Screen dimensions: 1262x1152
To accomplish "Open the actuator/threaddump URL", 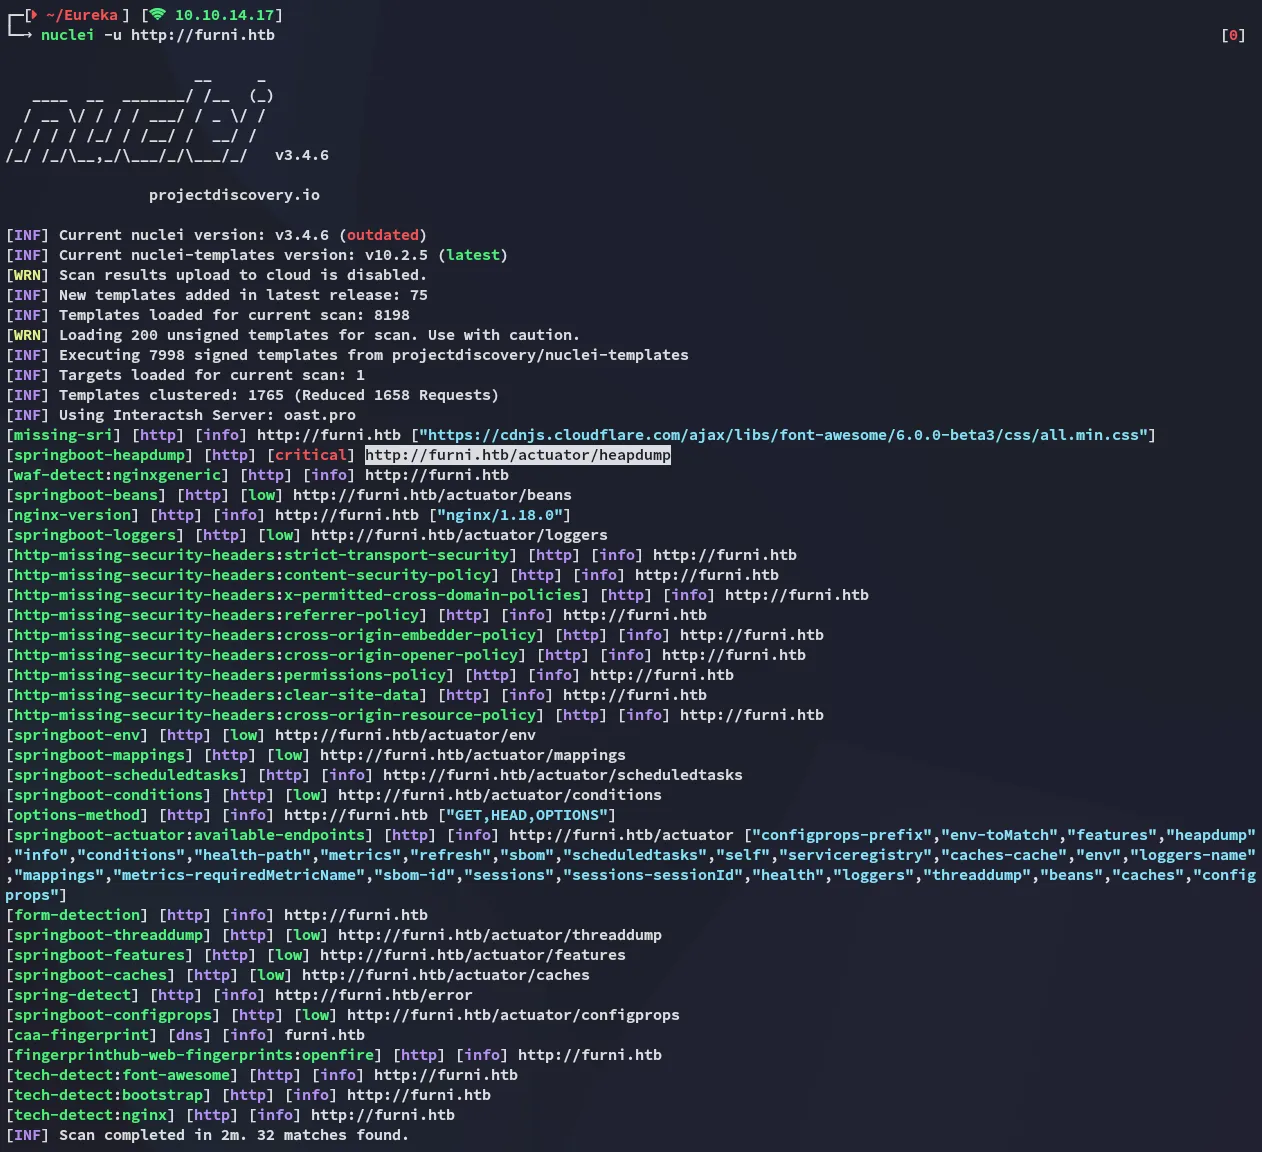I will pos(499,935).
